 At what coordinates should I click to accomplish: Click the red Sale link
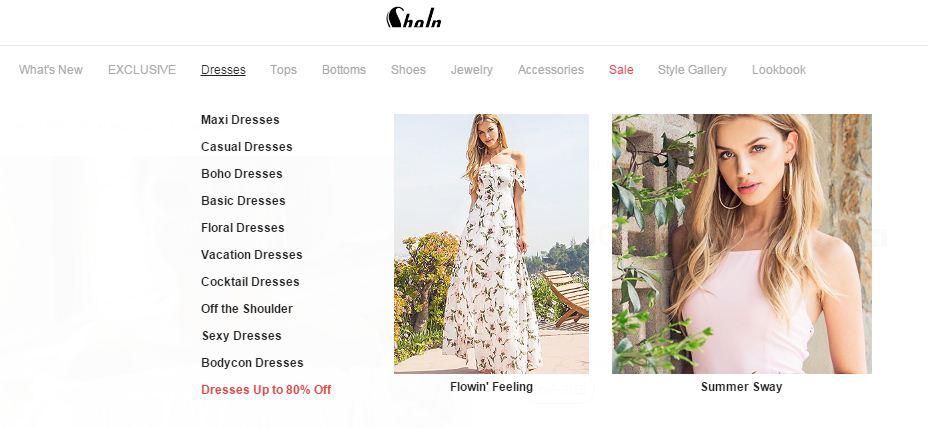(x=621, y=70)
